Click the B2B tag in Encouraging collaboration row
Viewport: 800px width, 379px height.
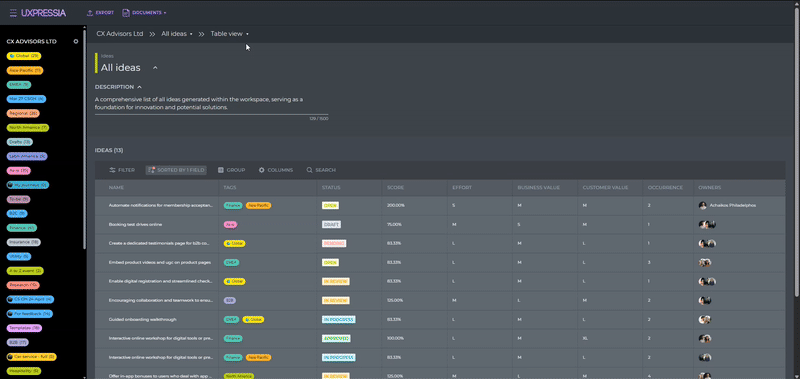[230, 300]
